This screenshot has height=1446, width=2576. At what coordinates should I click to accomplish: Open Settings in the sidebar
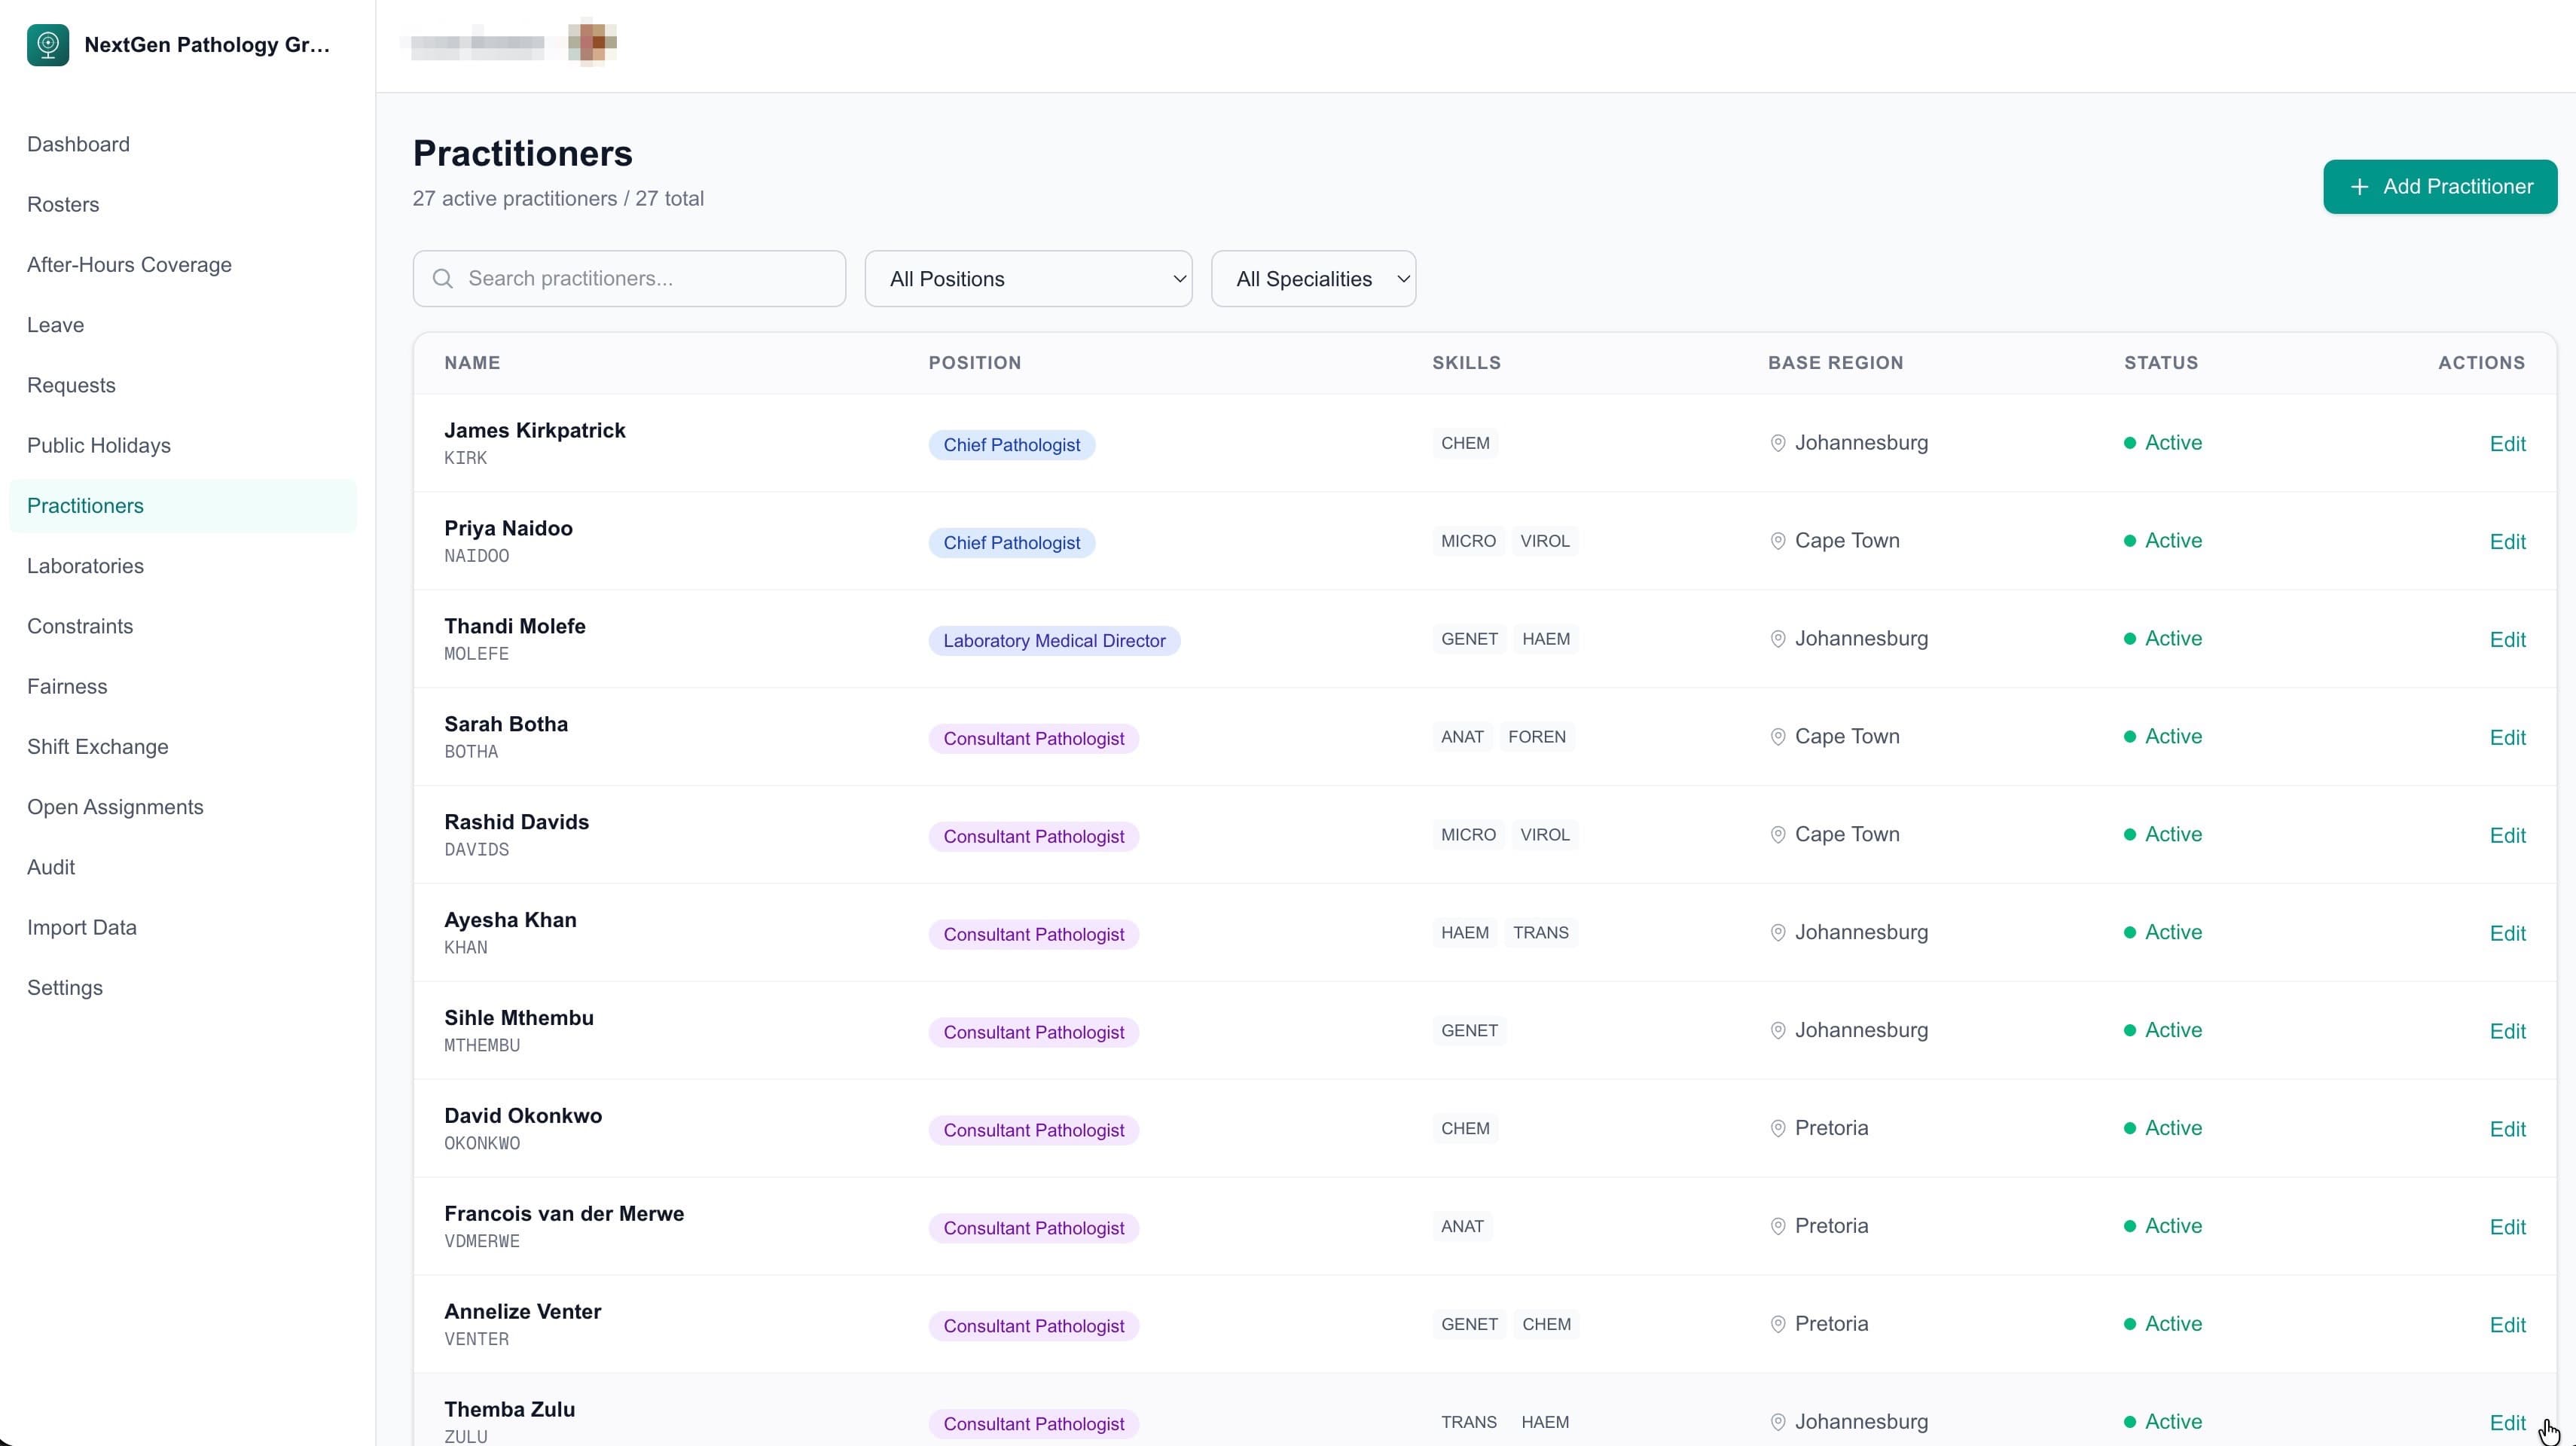tap(65, 988)
